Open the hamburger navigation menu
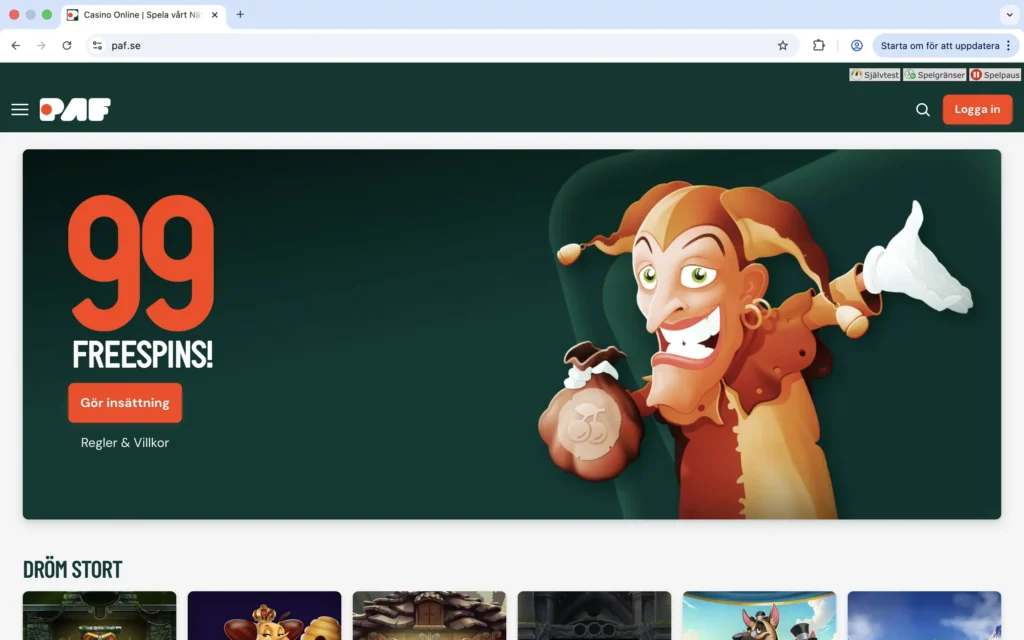The image size is (1024, 640). point(20,110)
